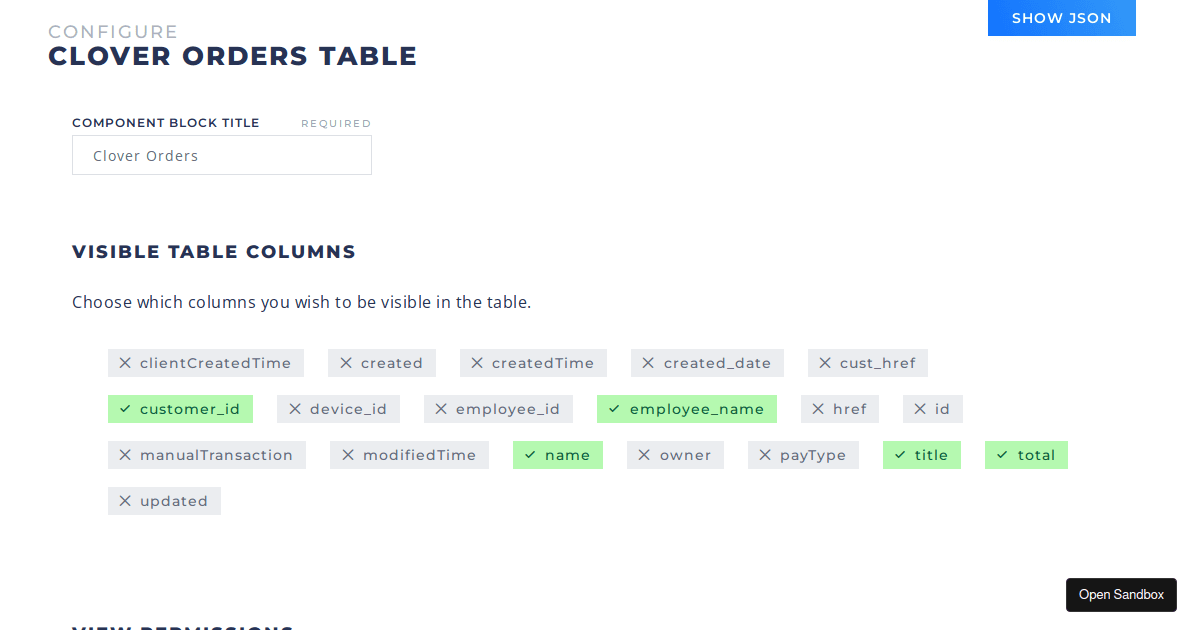Enable the cust_href column

[867, 363]
